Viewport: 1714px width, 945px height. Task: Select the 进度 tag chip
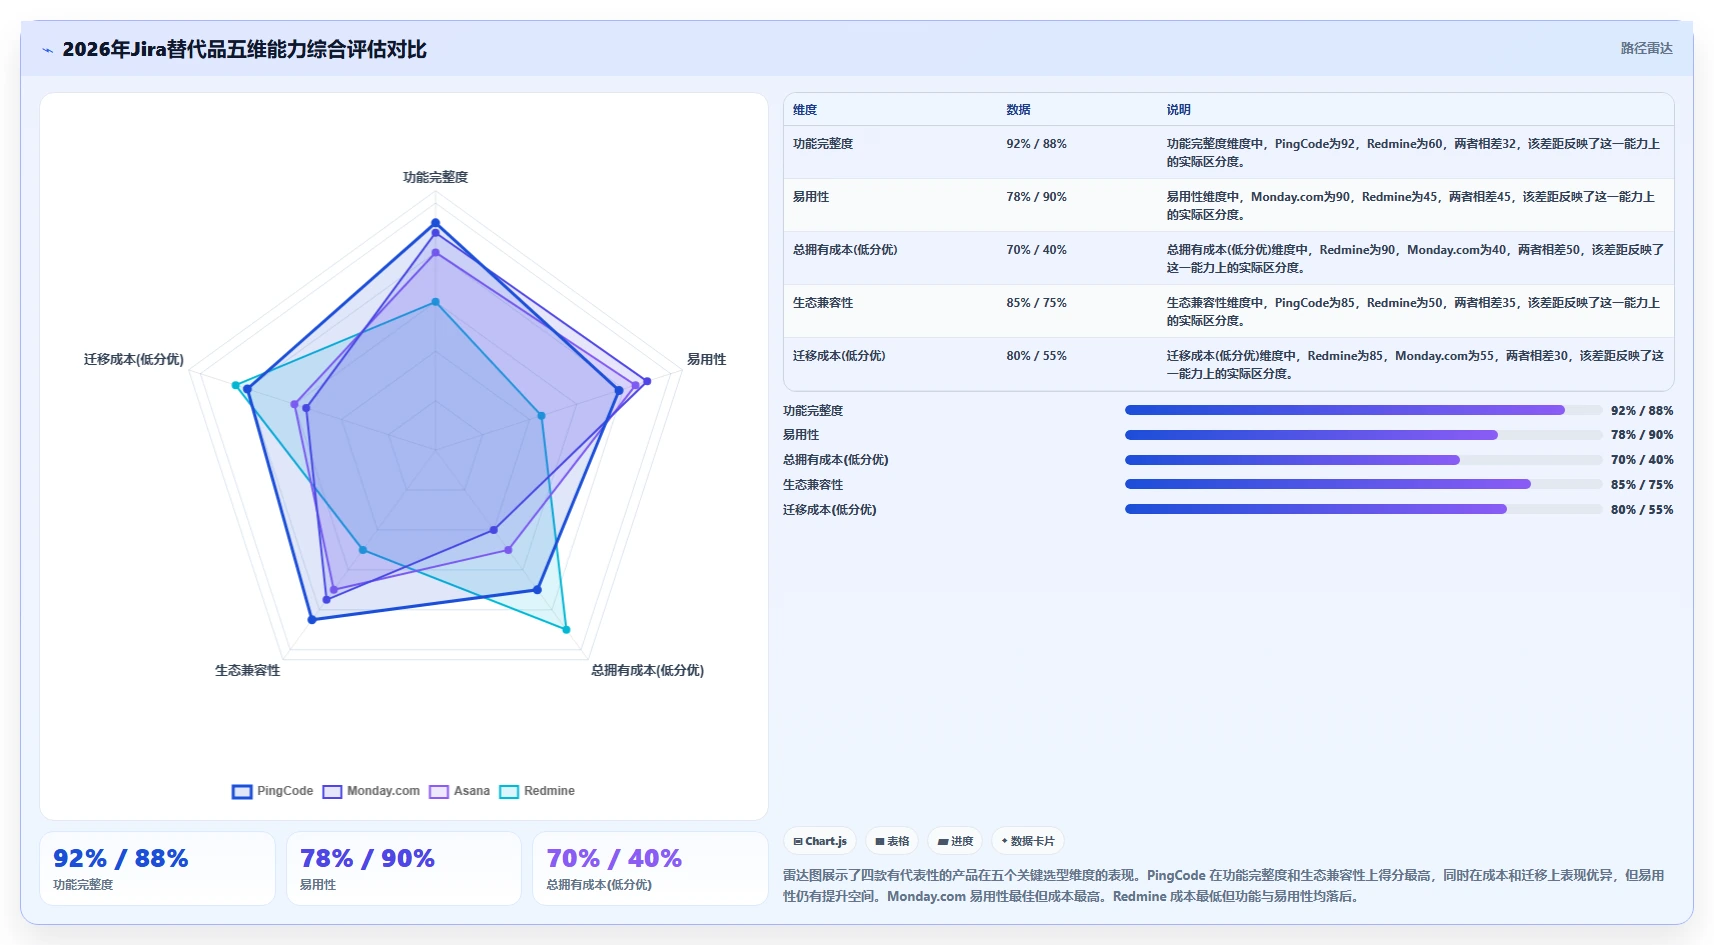955,841
